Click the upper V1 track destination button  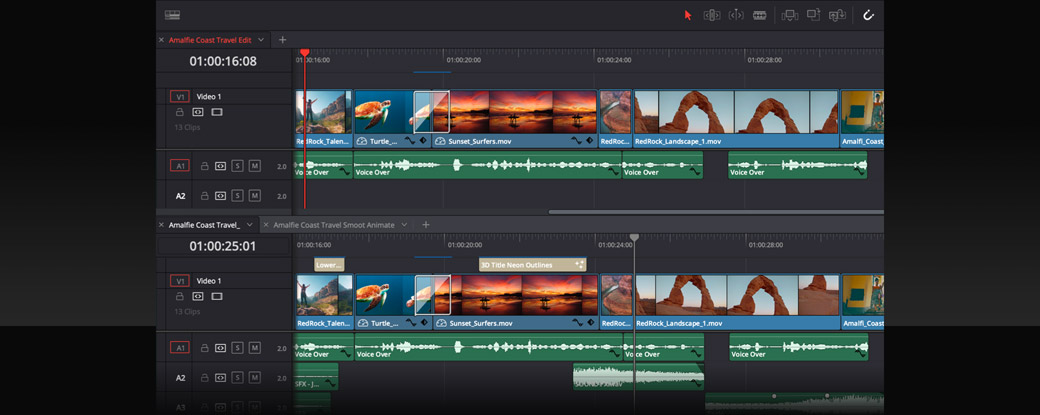click(179, 97)
